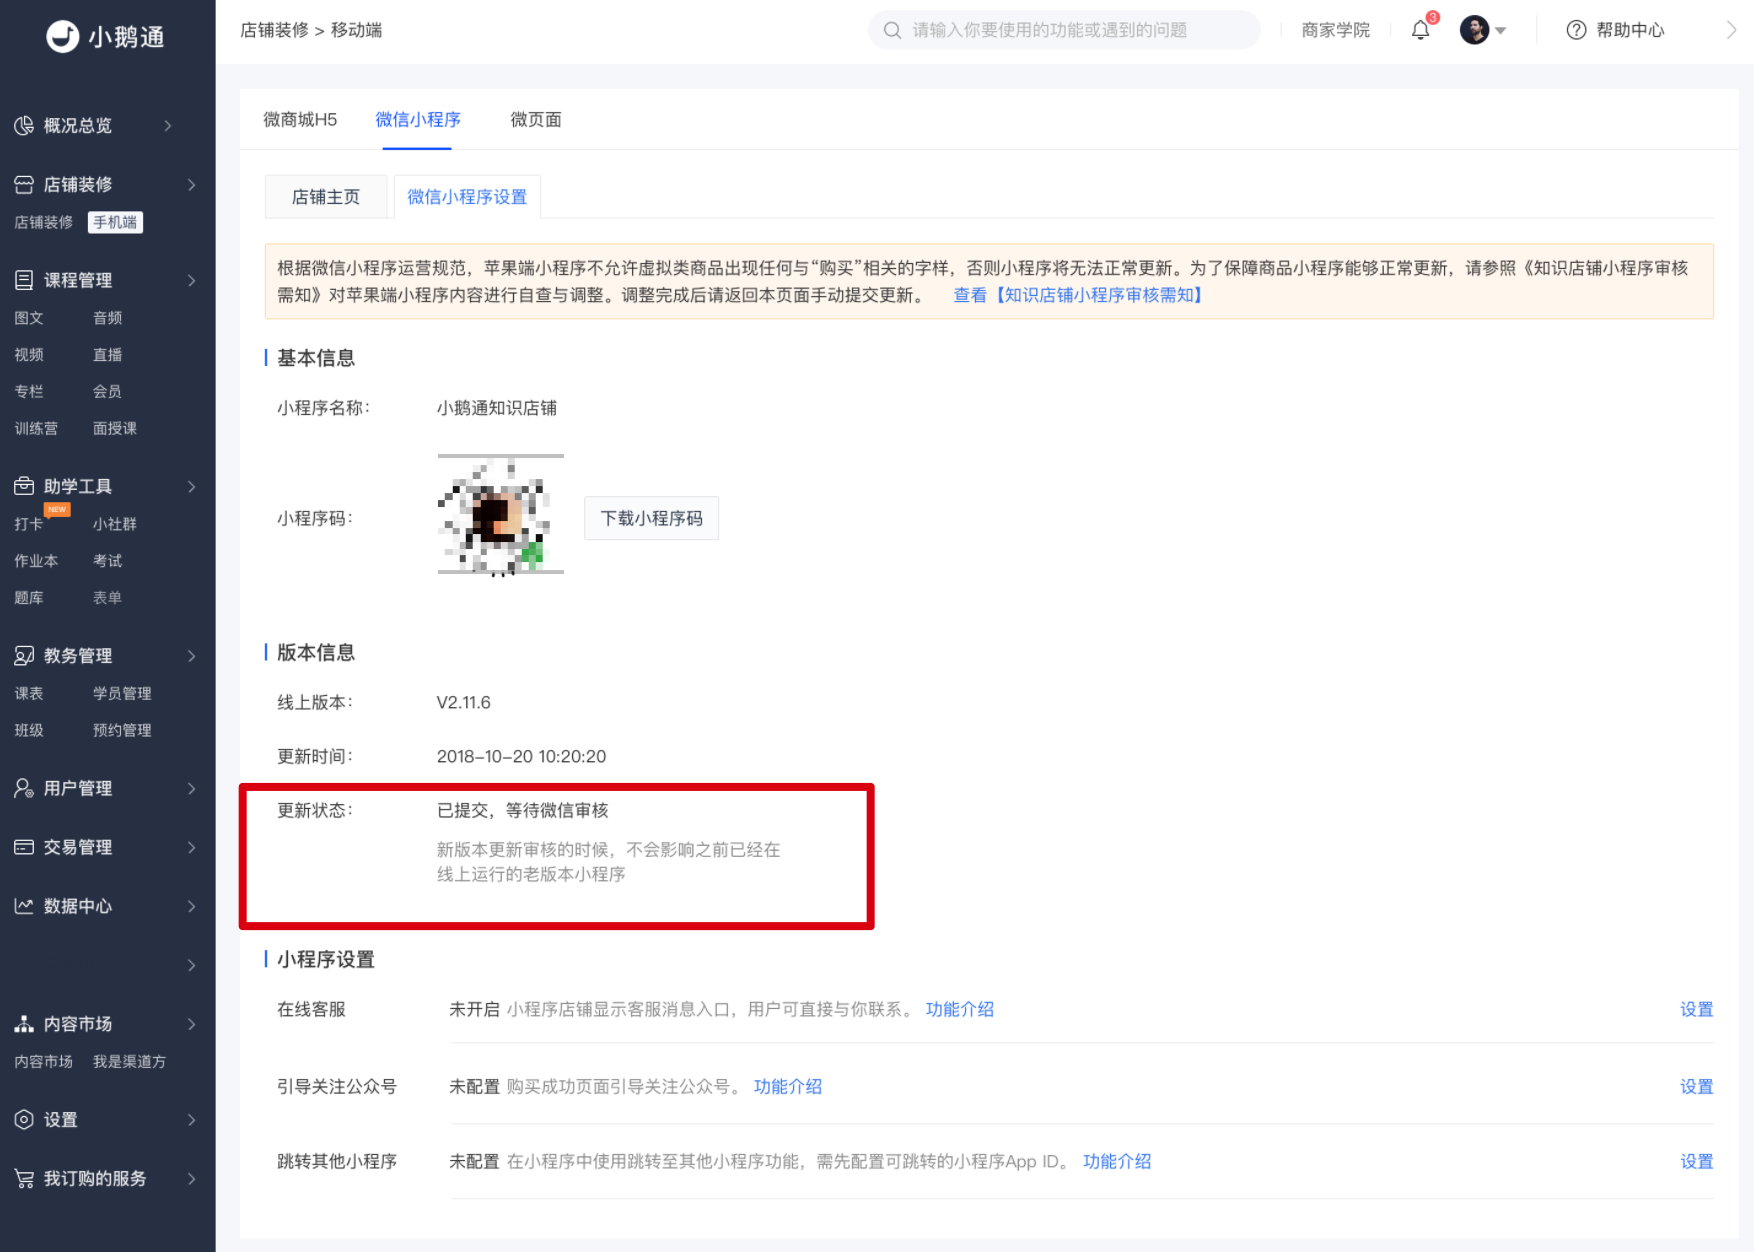Click 设置 for 在线客服 row
This screenshot has height=1252, width=1754.
(x=1696, y=1009)
